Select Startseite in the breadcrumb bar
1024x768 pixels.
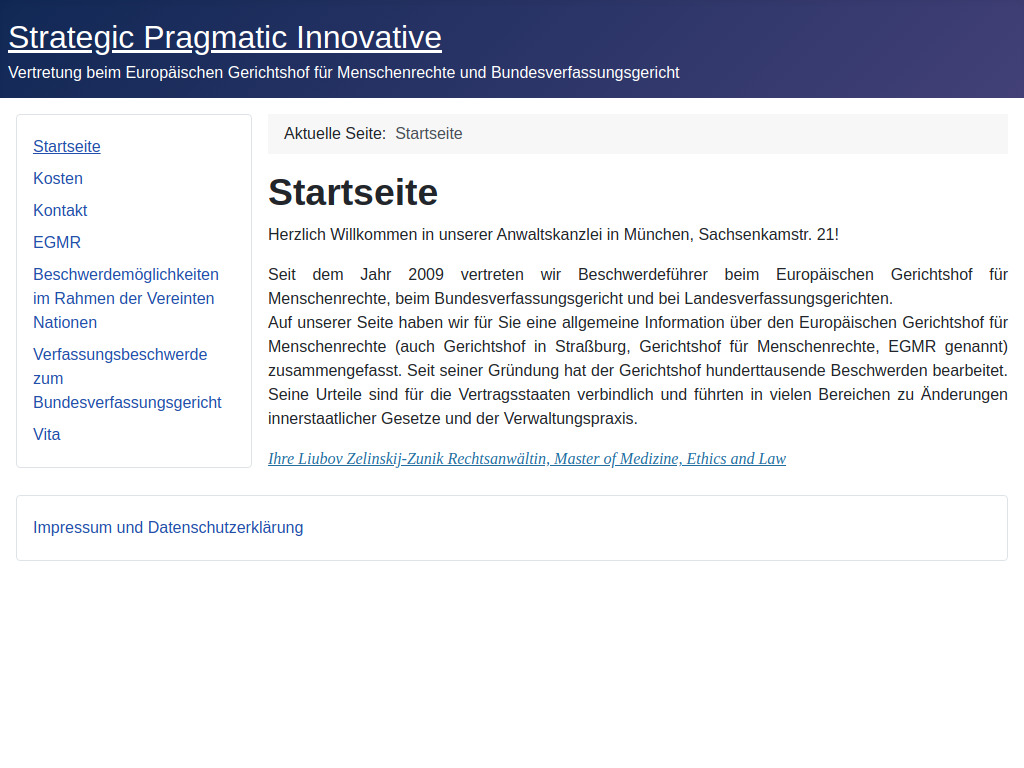click(428, 133)
